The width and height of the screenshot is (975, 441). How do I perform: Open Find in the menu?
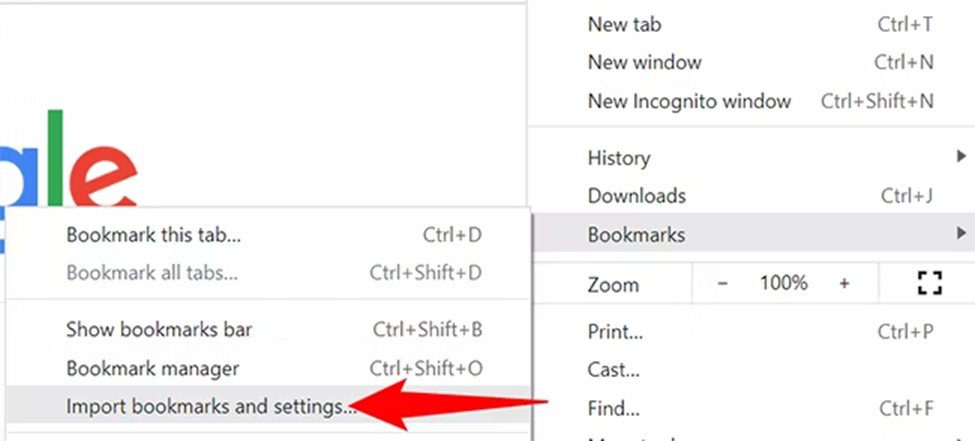[613, 407]
